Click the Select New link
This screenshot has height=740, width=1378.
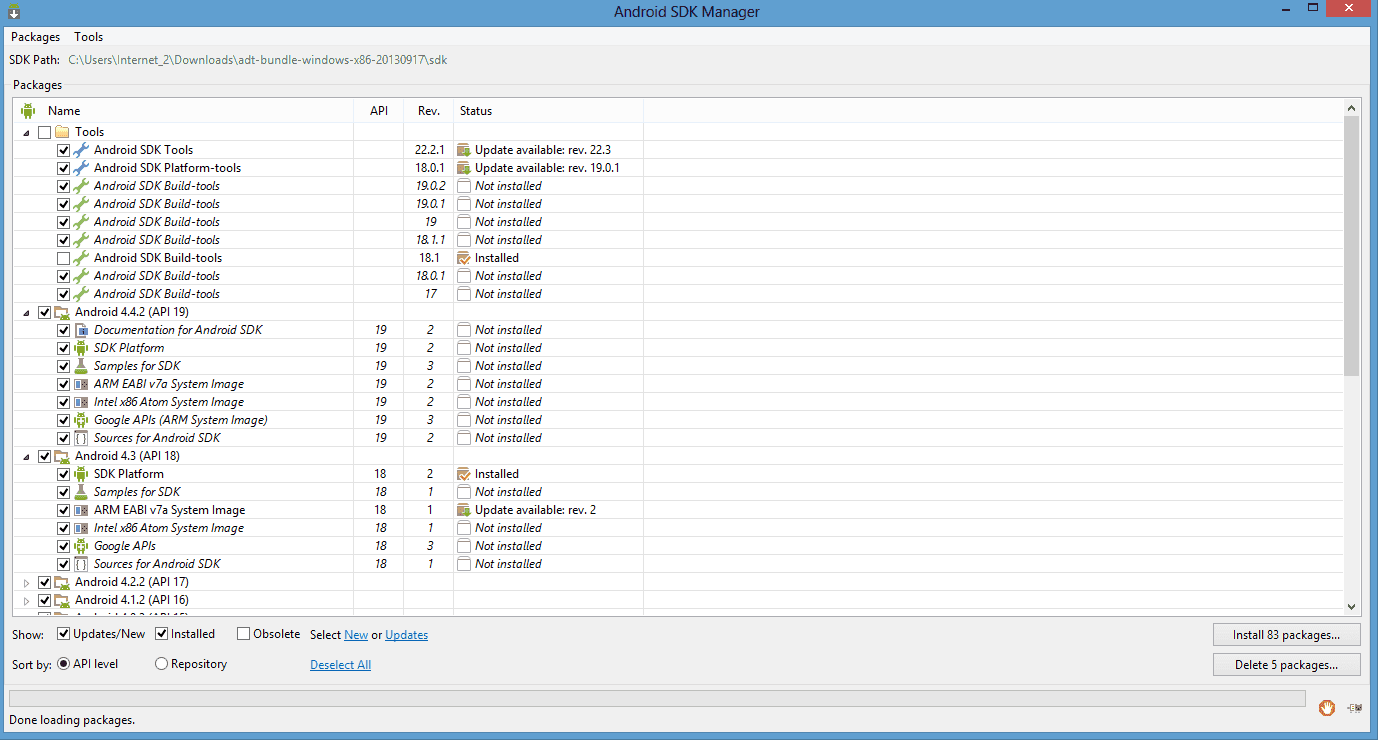click(x=356, y=635)
